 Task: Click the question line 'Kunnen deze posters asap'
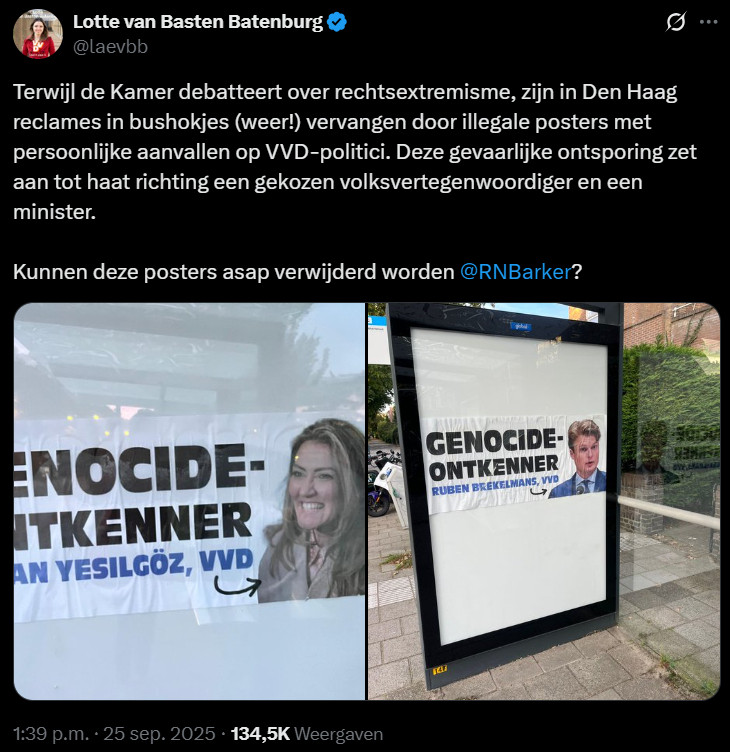pyautogui.click(x=297, y=272)
